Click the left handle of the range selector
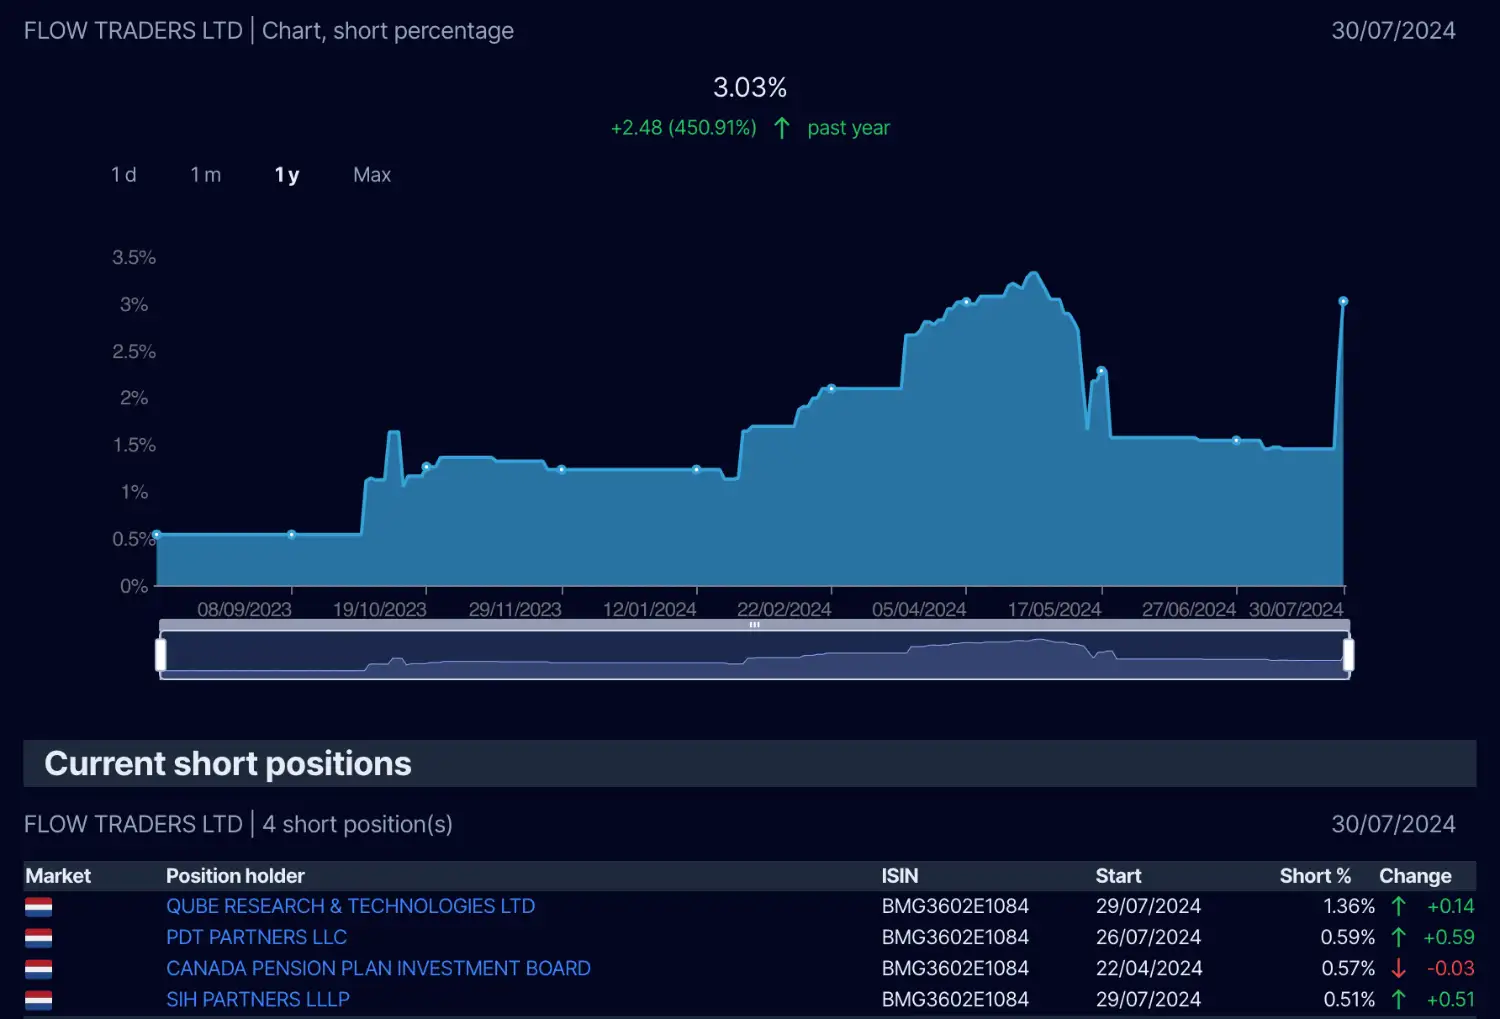This screenshot has height=1019, width=1500. pyautogui.click(x=161, y=655)
